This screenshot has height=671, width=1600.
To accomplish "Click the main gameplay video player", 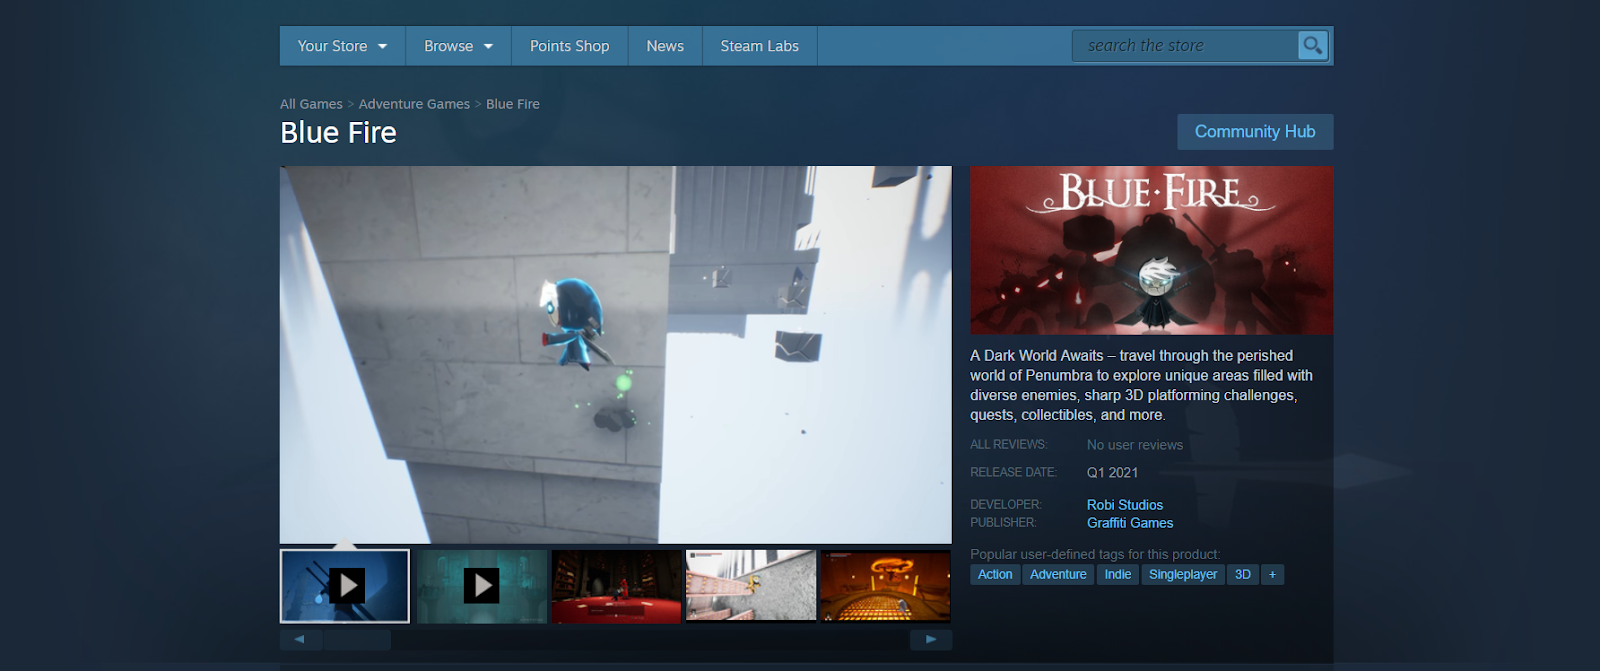I will pyautogui.click(x=616, y=355).
